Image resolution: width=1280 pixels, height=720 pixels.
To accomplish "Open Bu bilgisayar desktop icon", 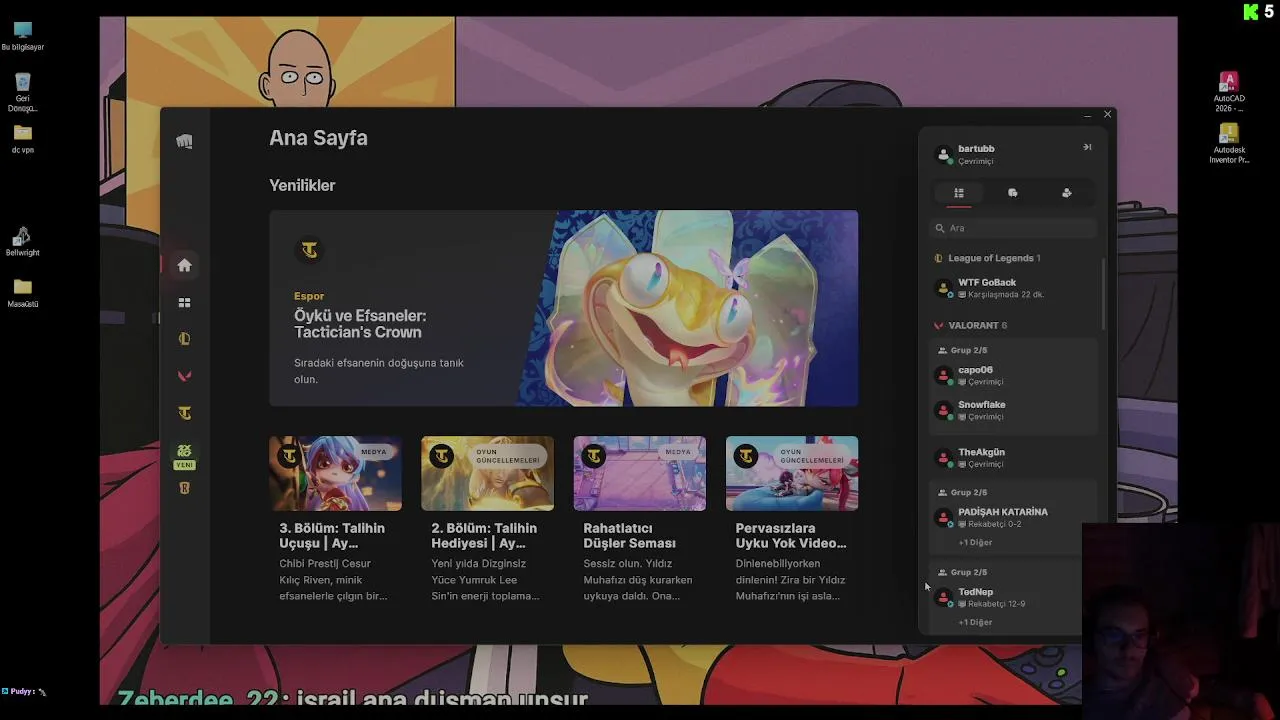I will [22, 36].
